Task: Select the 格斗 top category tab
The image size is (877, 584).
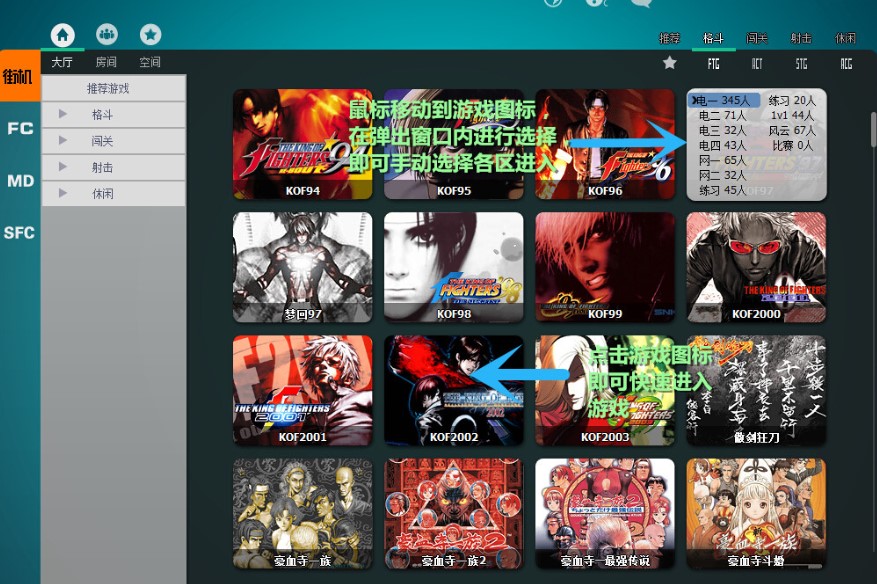Action: click(x=713, y=38)
